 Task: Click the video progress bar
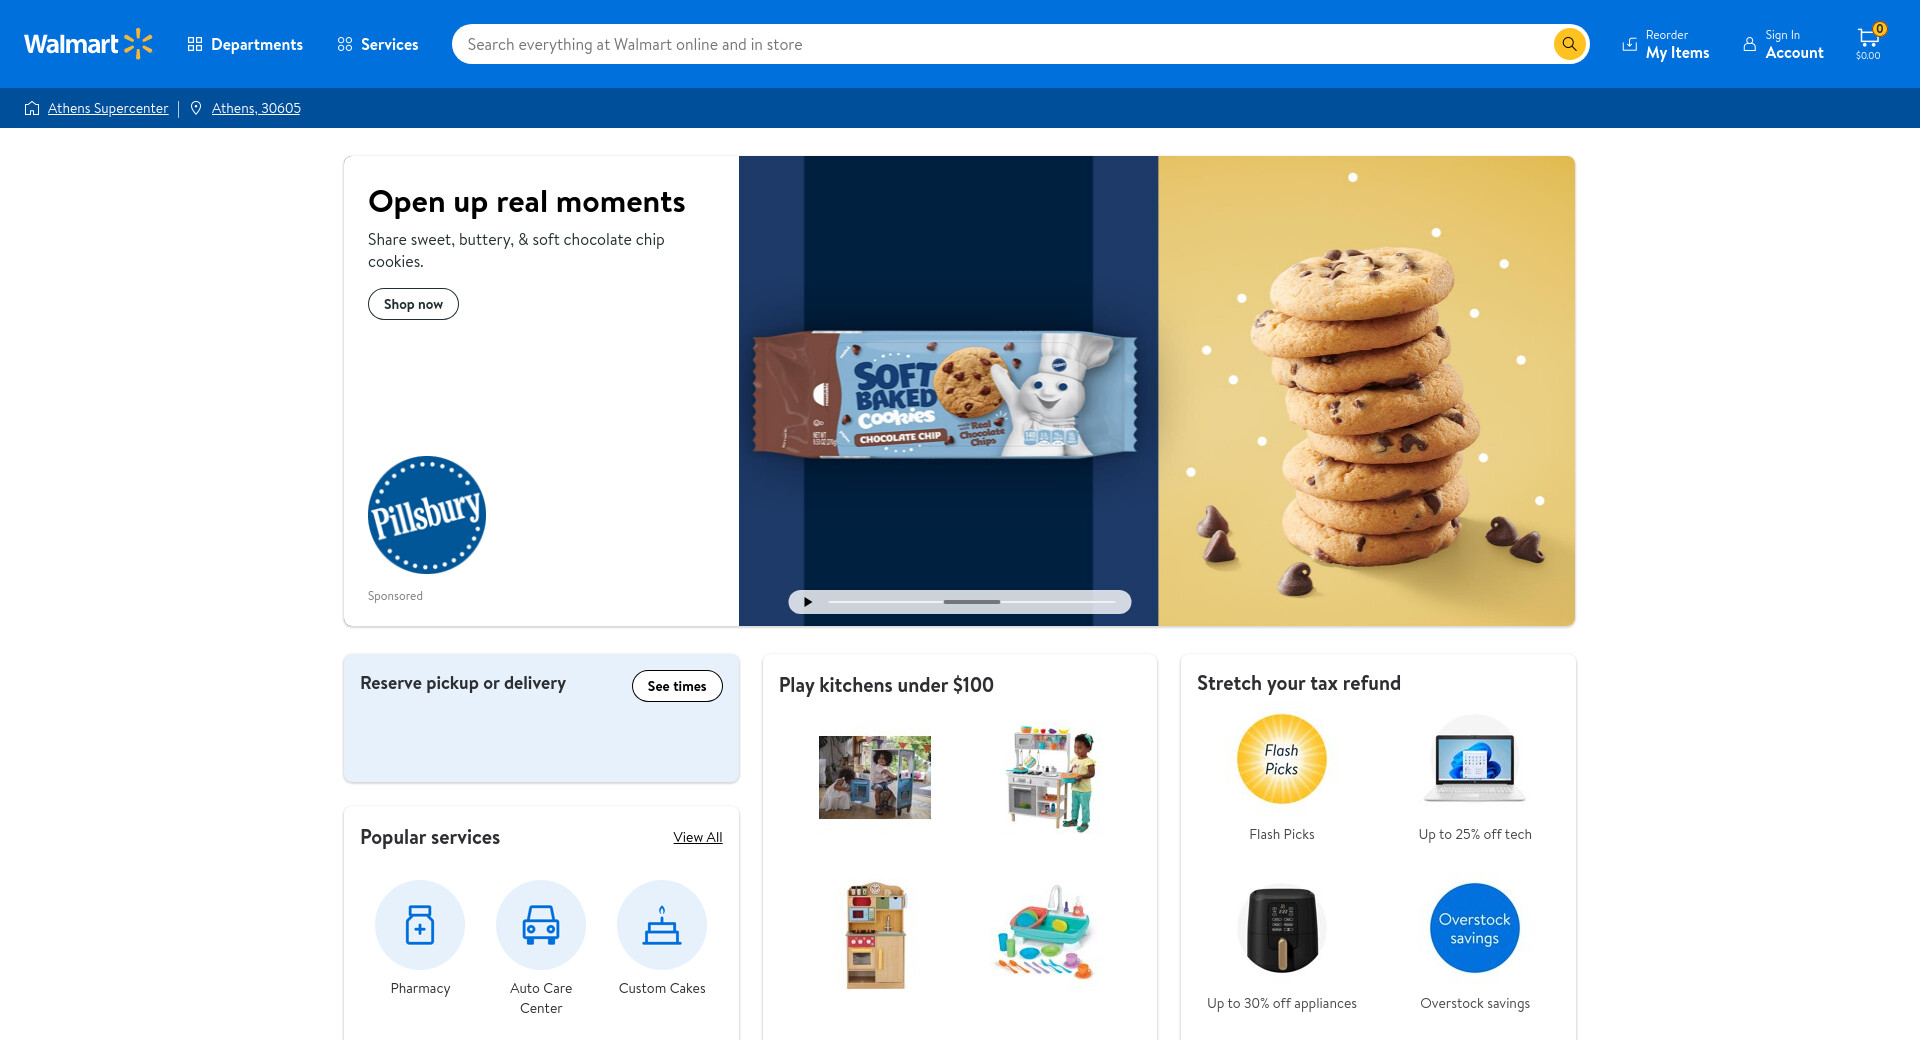(972, 602)
